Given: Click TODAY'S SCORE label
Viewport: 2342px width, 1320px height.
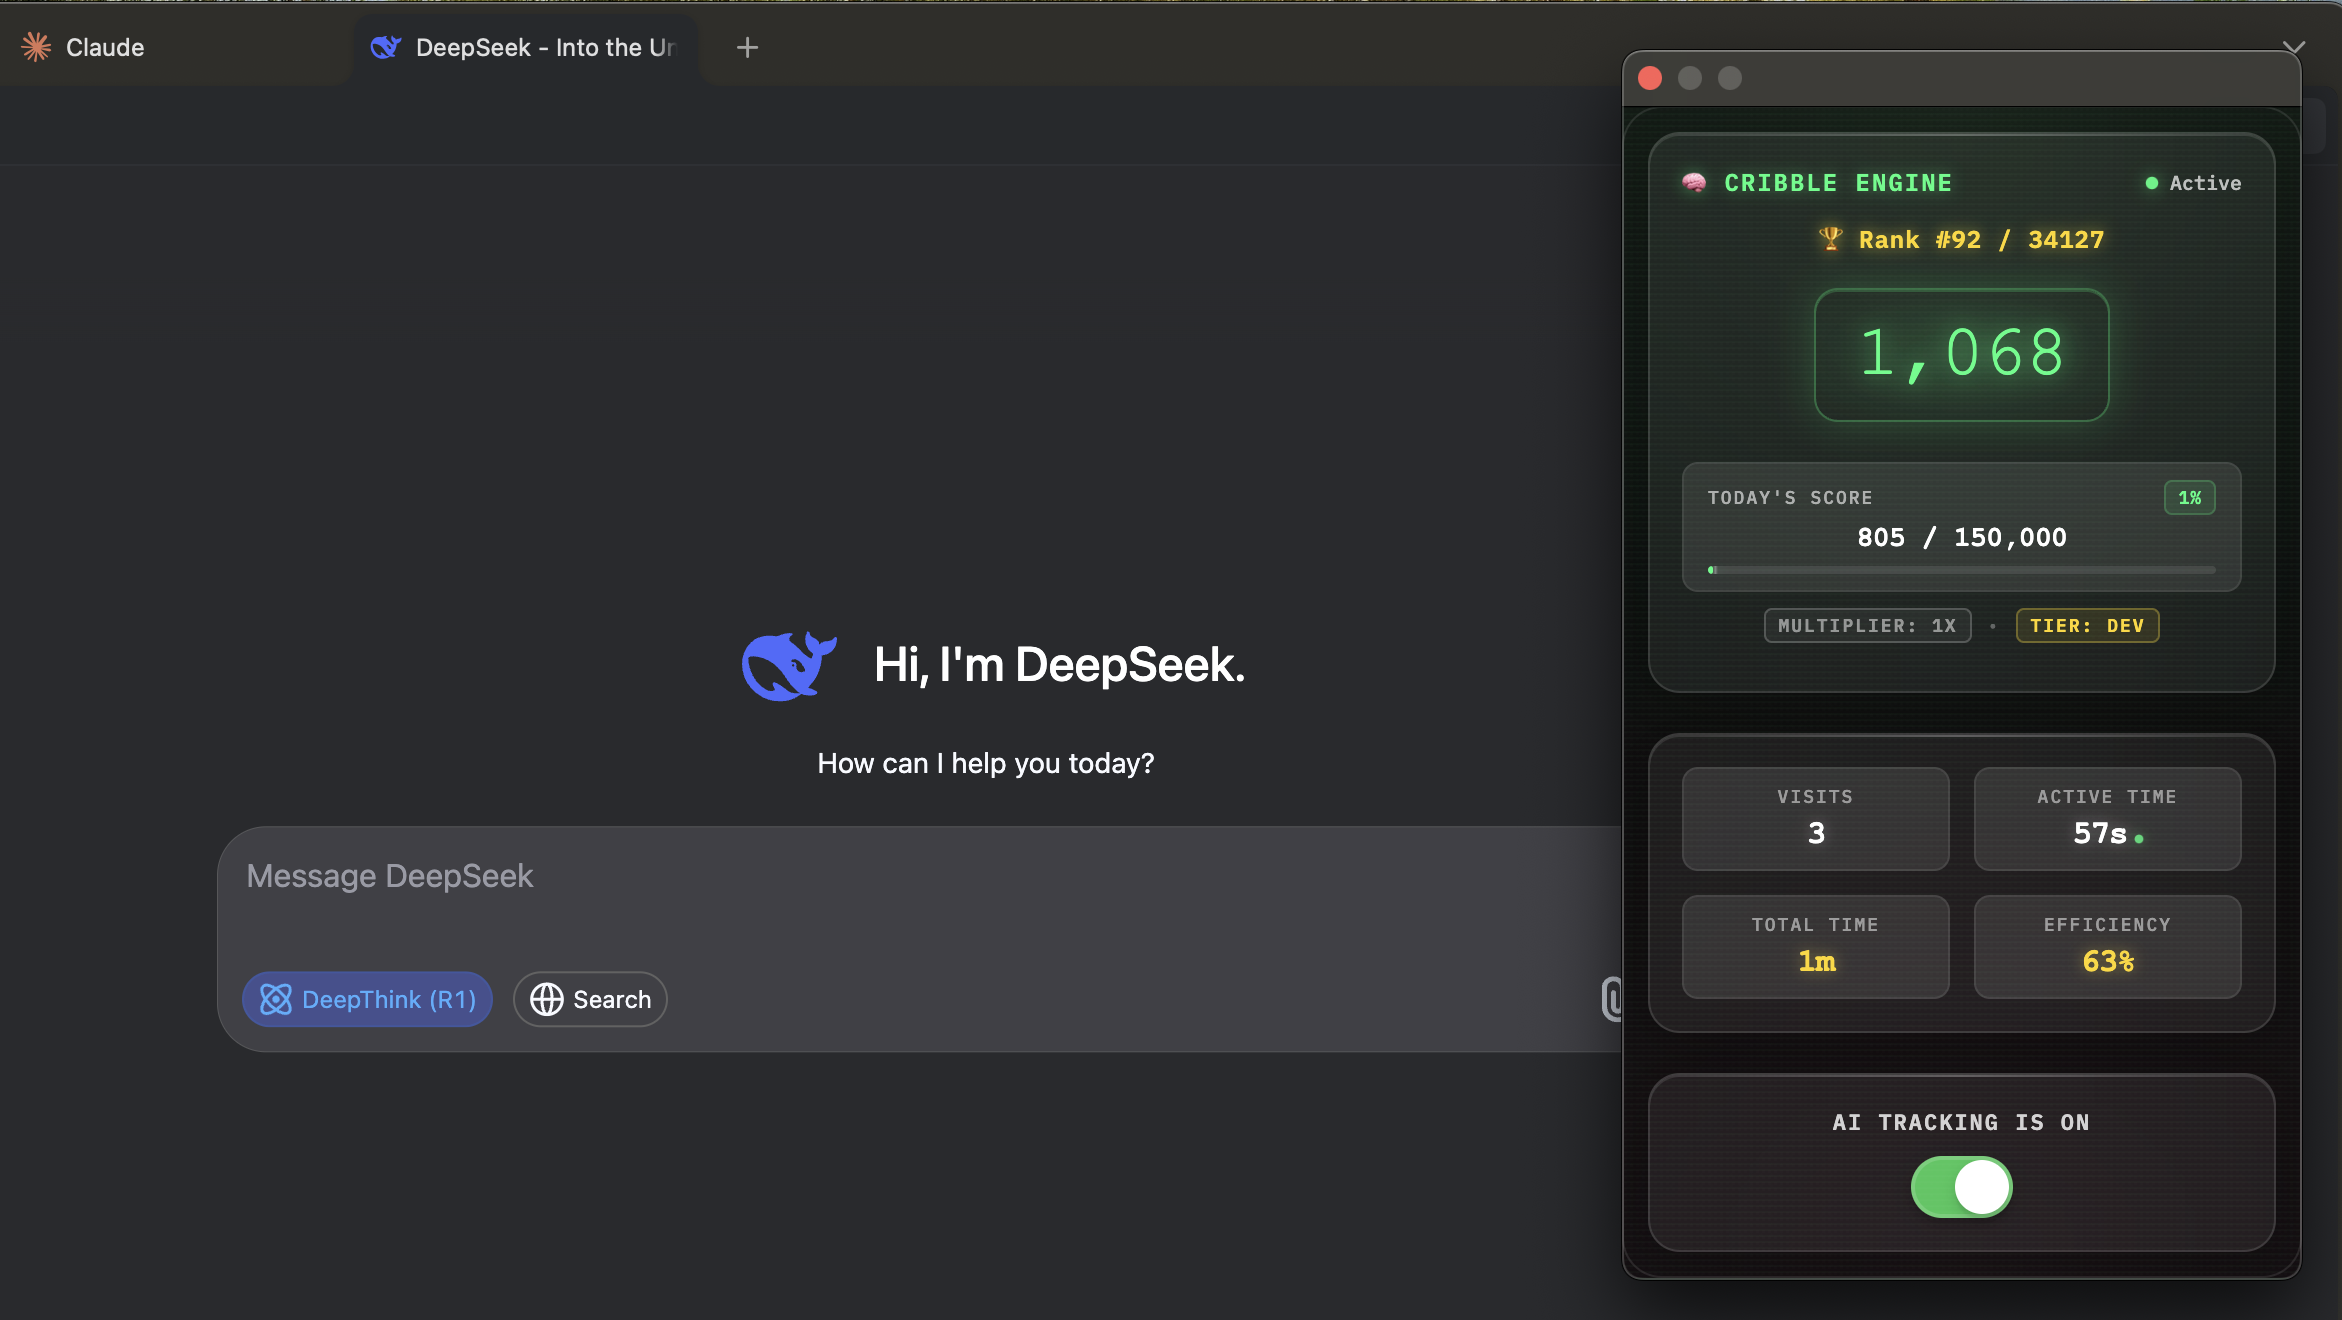Looking at the screenshot, I should coord(1789,498).
